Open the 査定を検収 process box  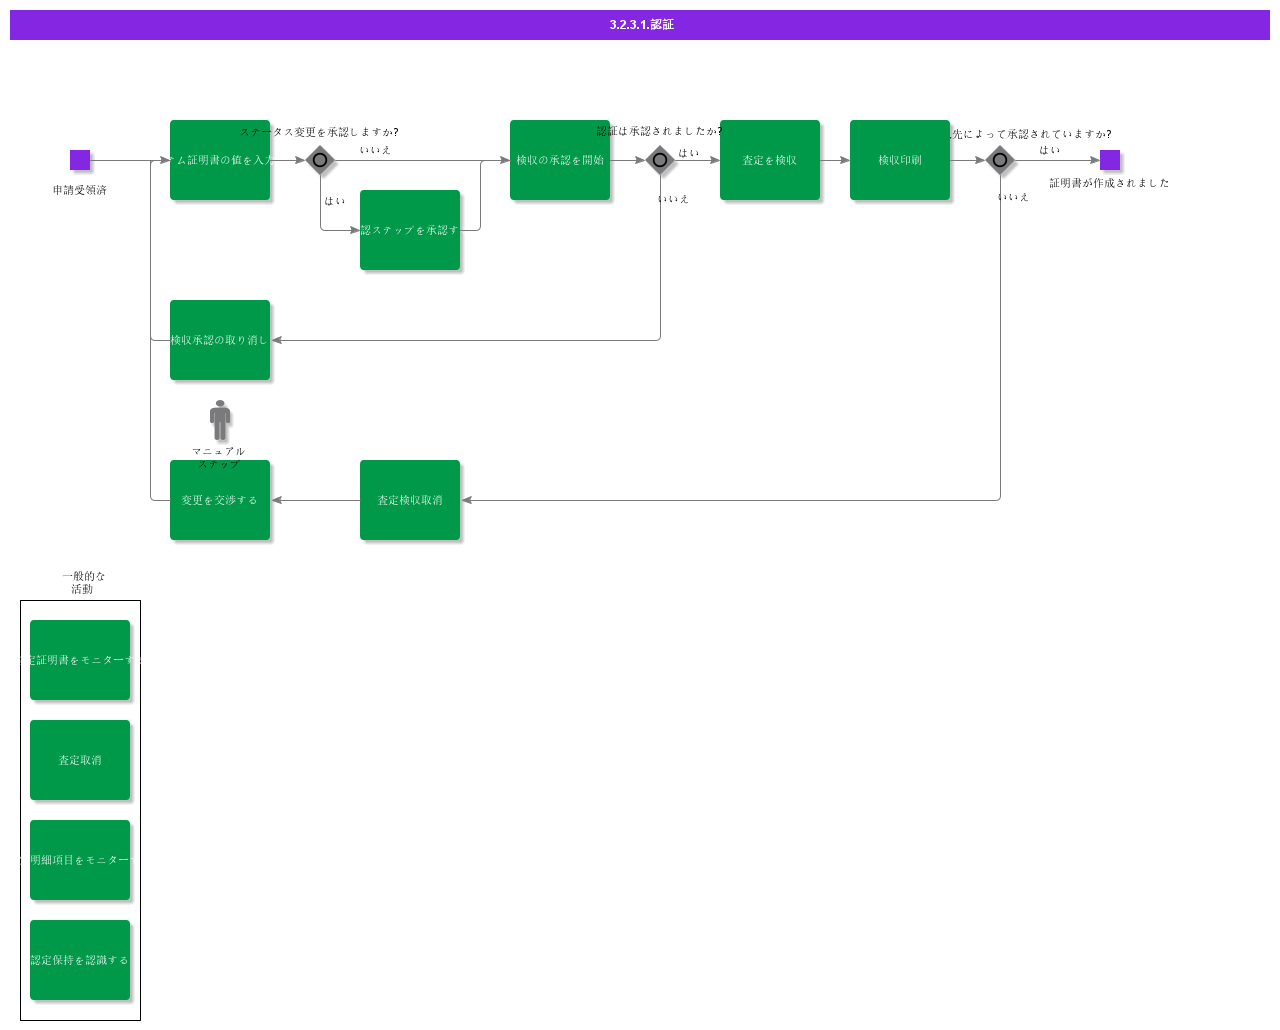pyautogui.click(x=770, y=160)
